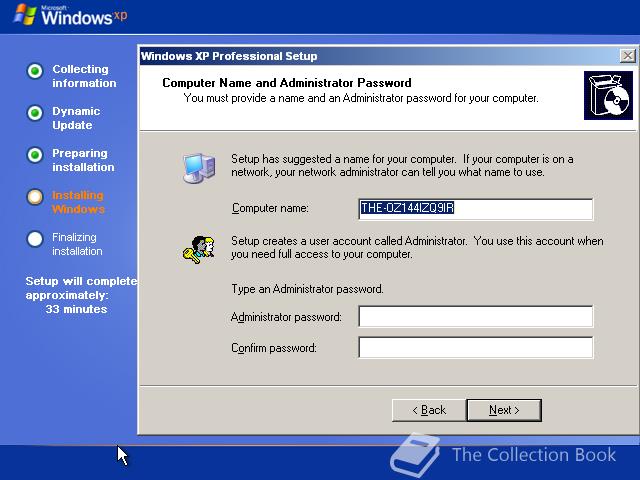Go back with the Back button
The image size is (640, 480).
click(429, 410)
